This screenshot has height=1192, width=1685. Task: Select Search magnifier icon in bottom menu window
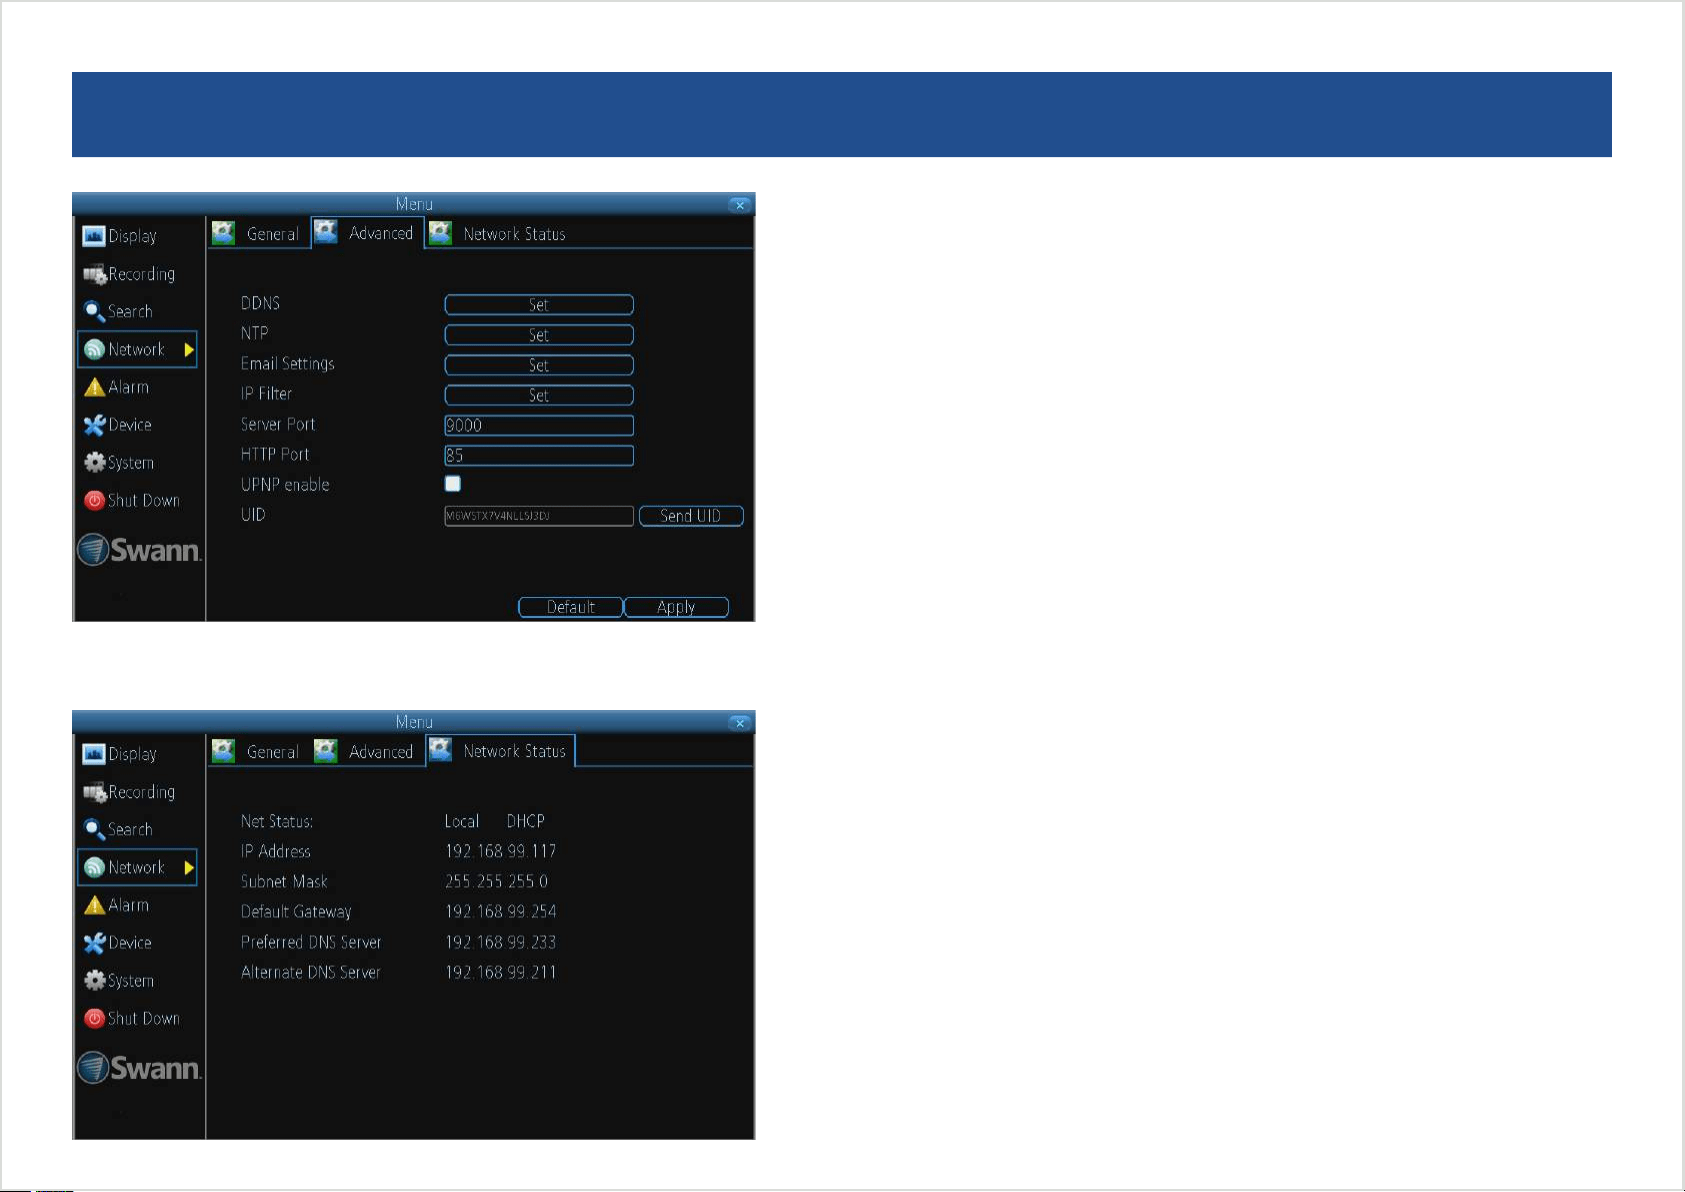(95, 830)
